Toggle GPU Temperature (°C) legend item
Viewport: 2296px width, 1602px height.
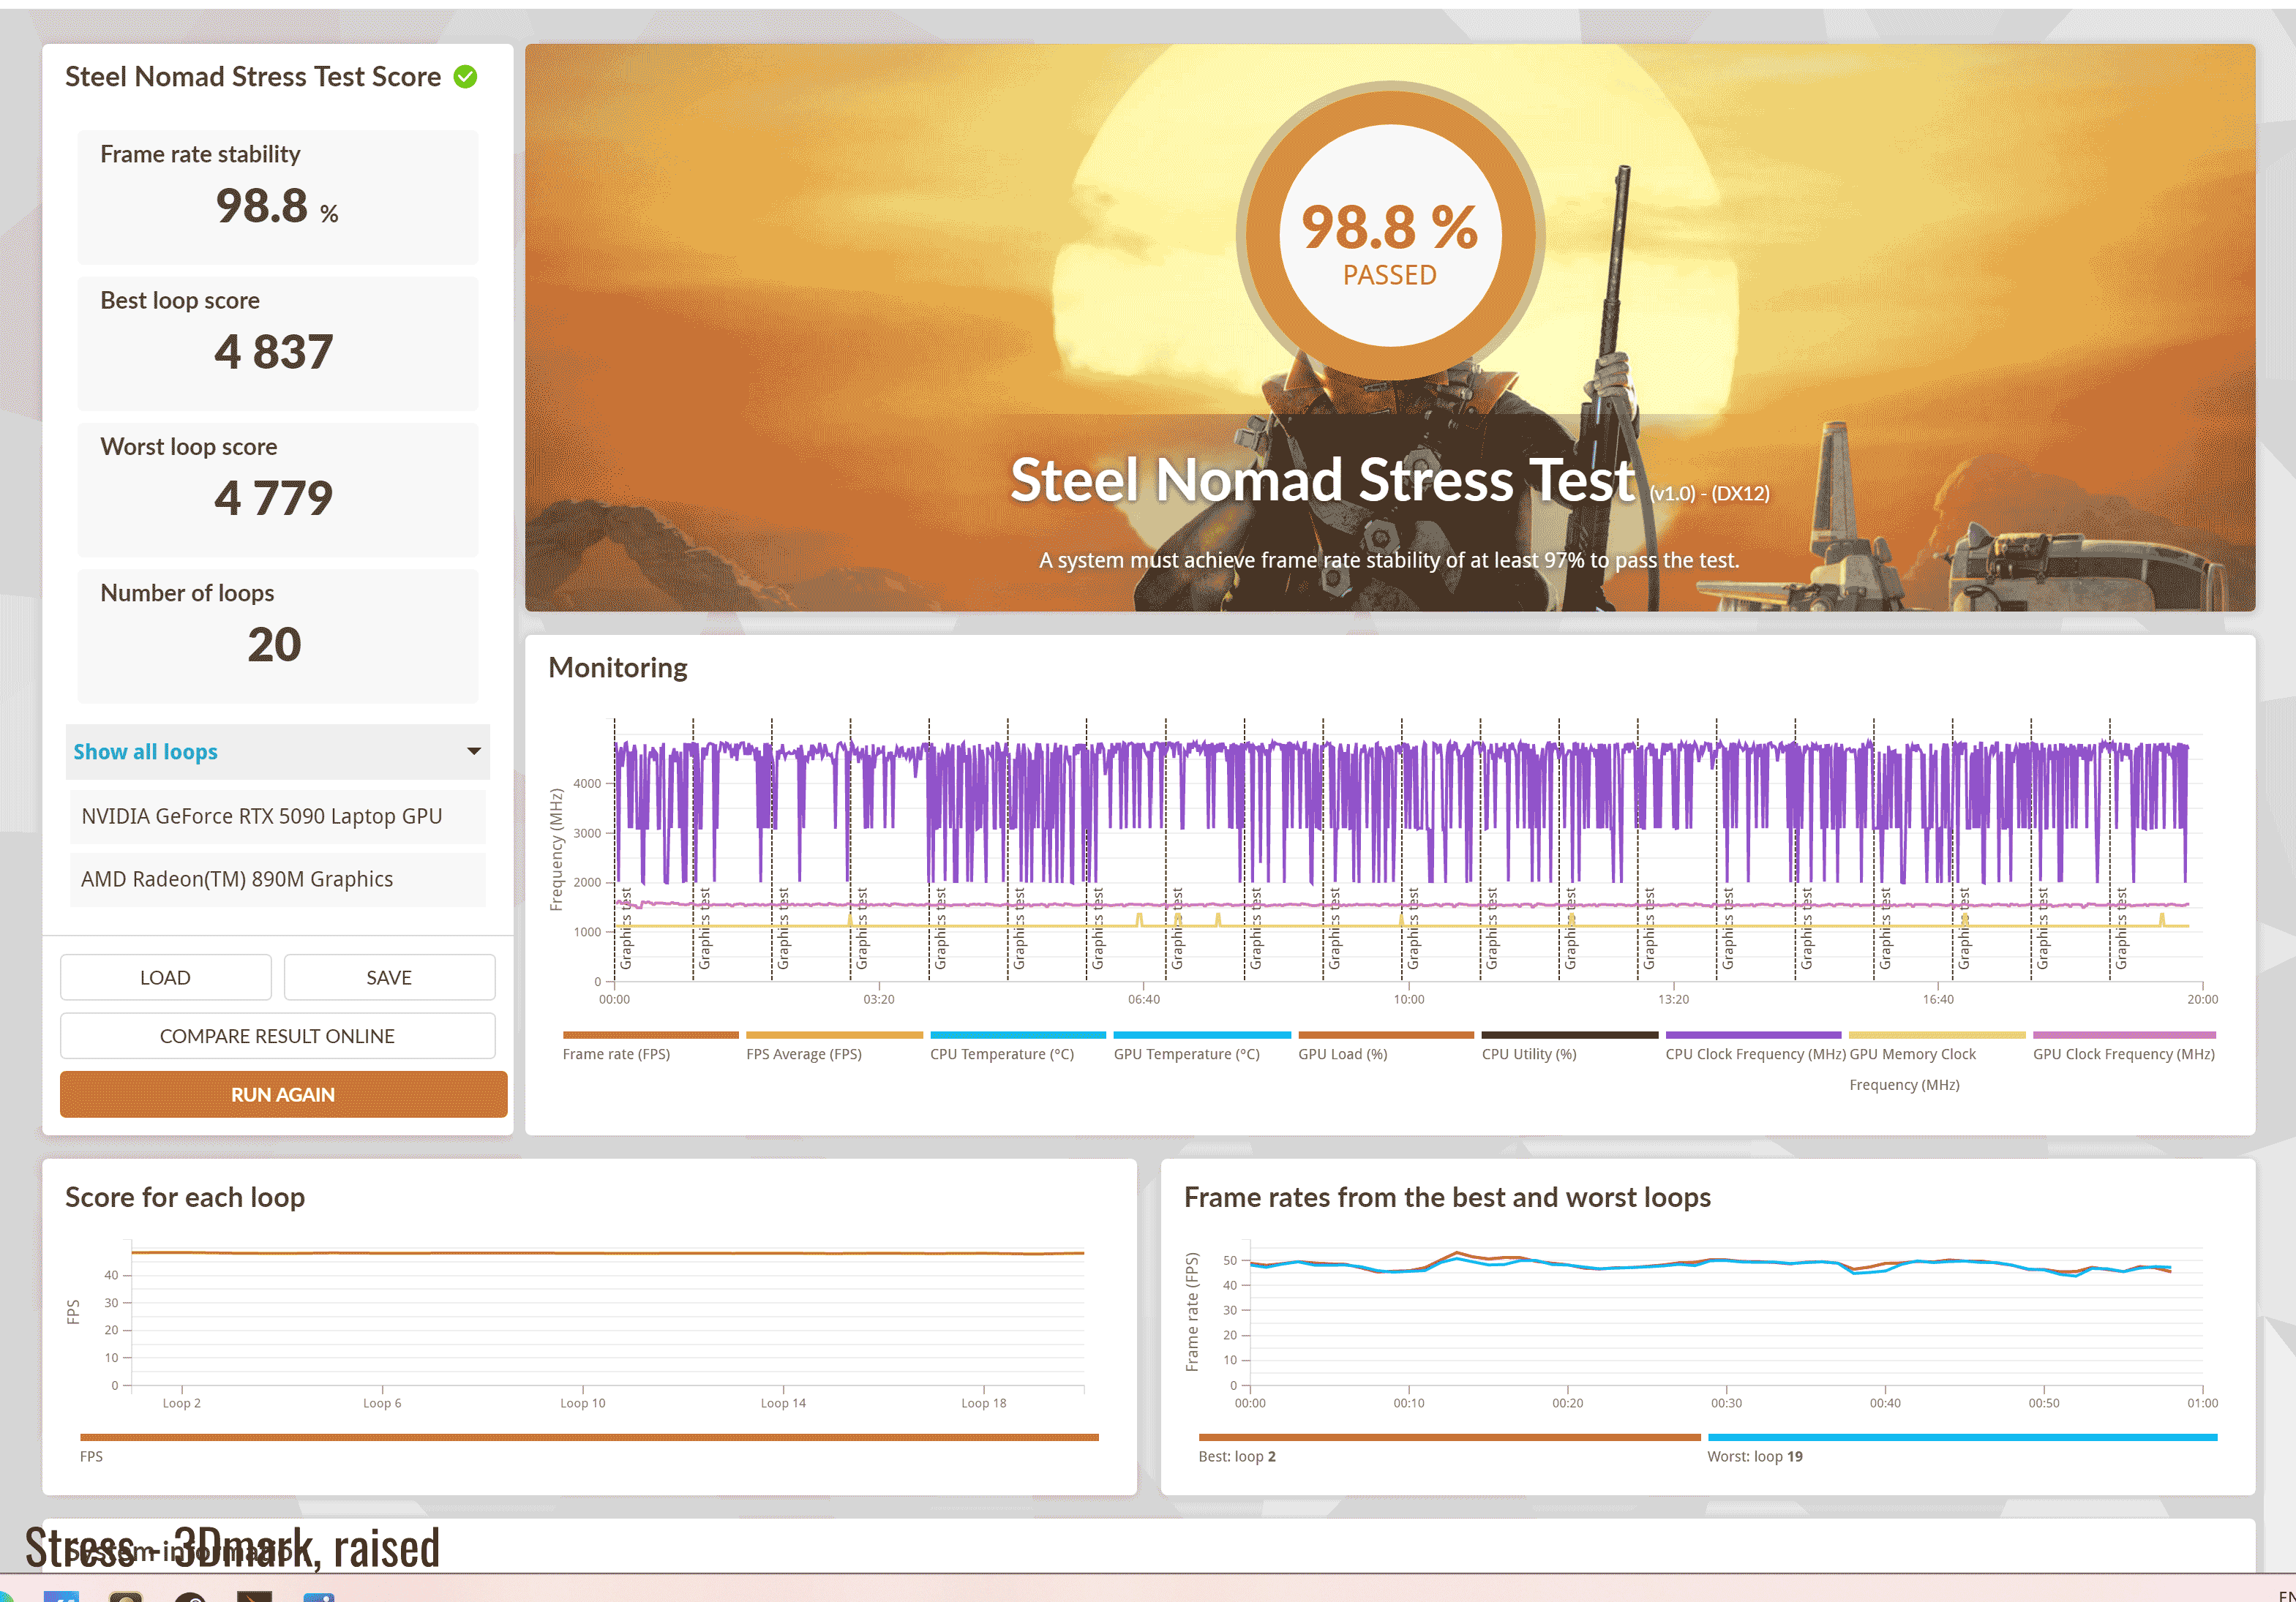pyautogui.click(x=1186, y=1054)
